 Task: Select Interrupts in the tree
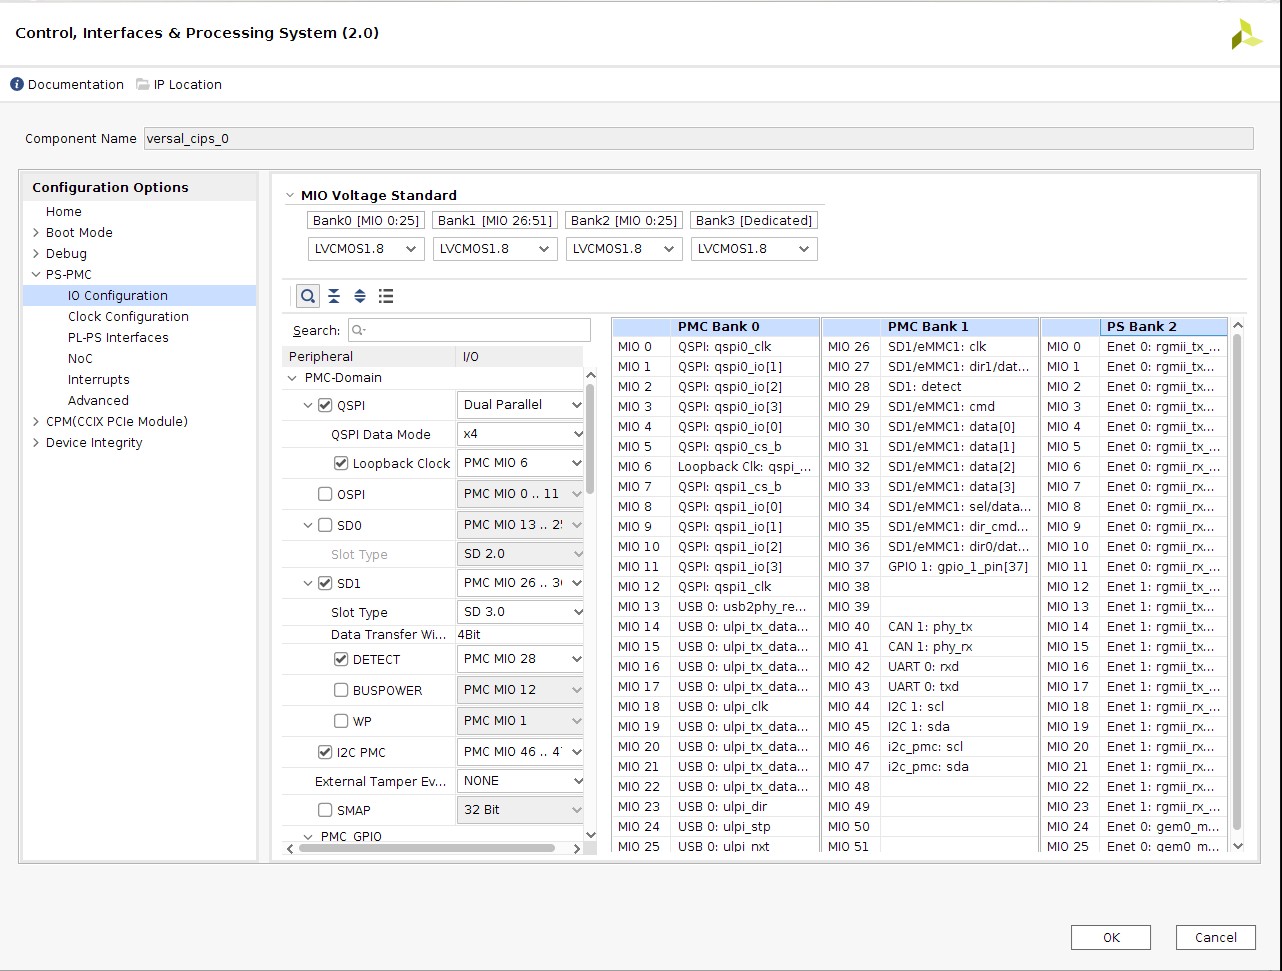pos(99,380)
